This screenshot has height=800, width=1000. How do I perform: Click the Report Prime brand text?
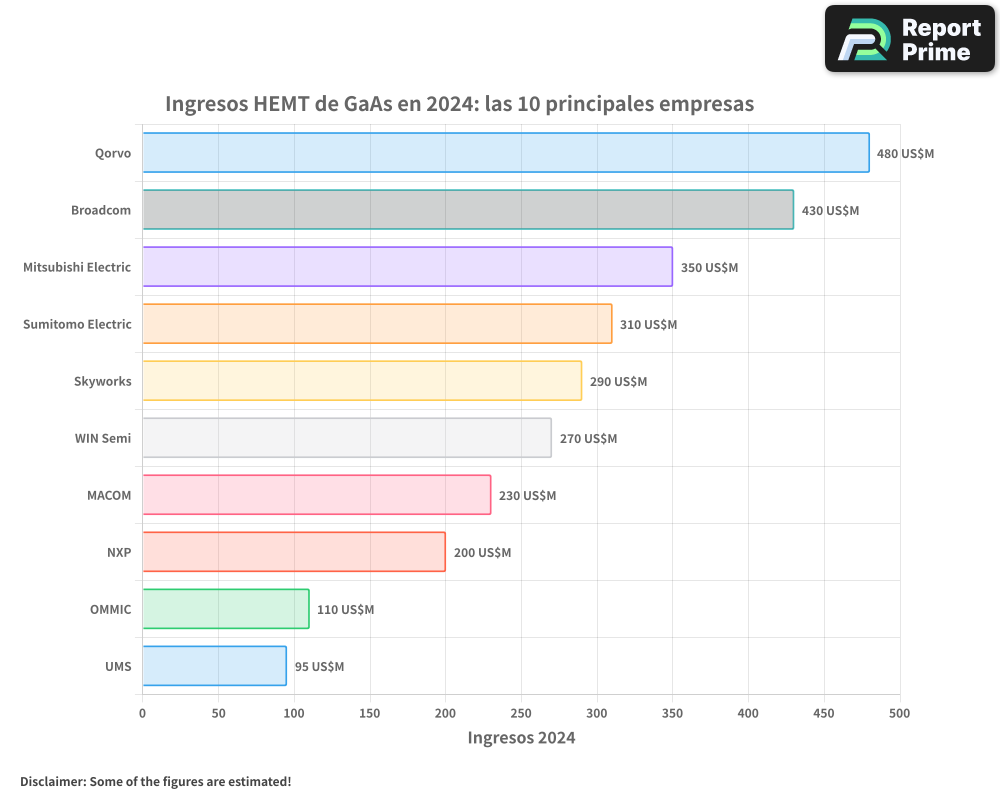[x=941, y=40]
